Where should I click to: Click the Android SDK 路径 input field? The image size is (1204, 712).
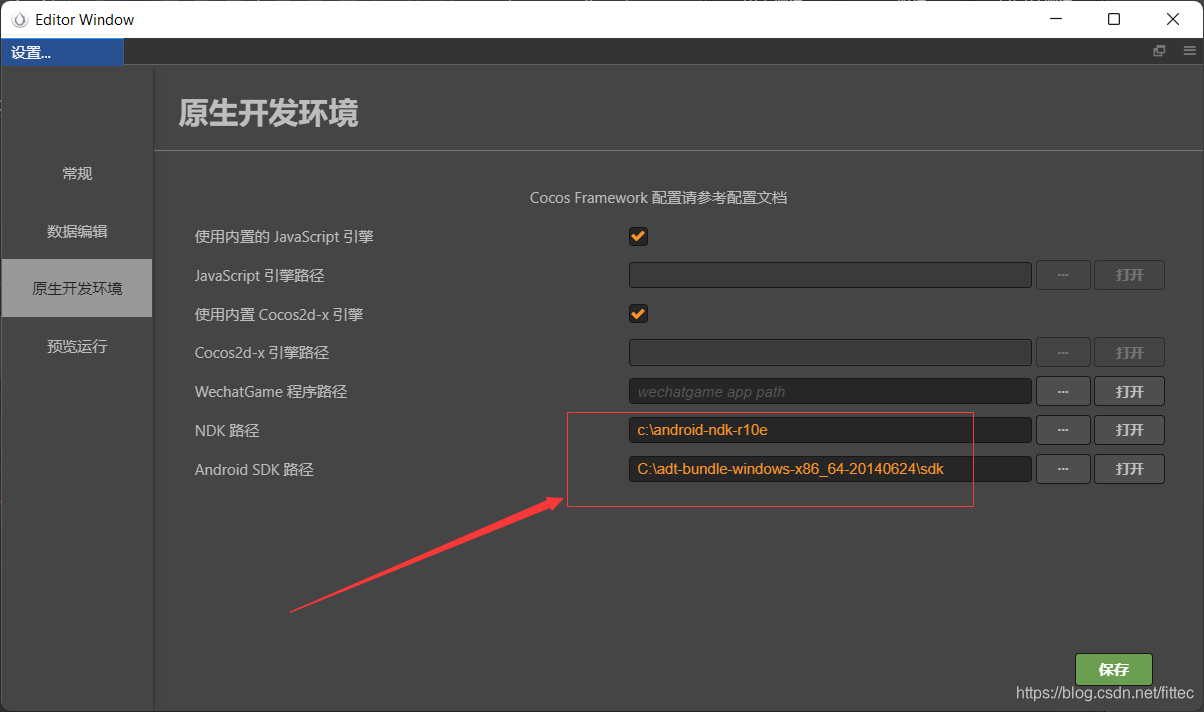830,469
